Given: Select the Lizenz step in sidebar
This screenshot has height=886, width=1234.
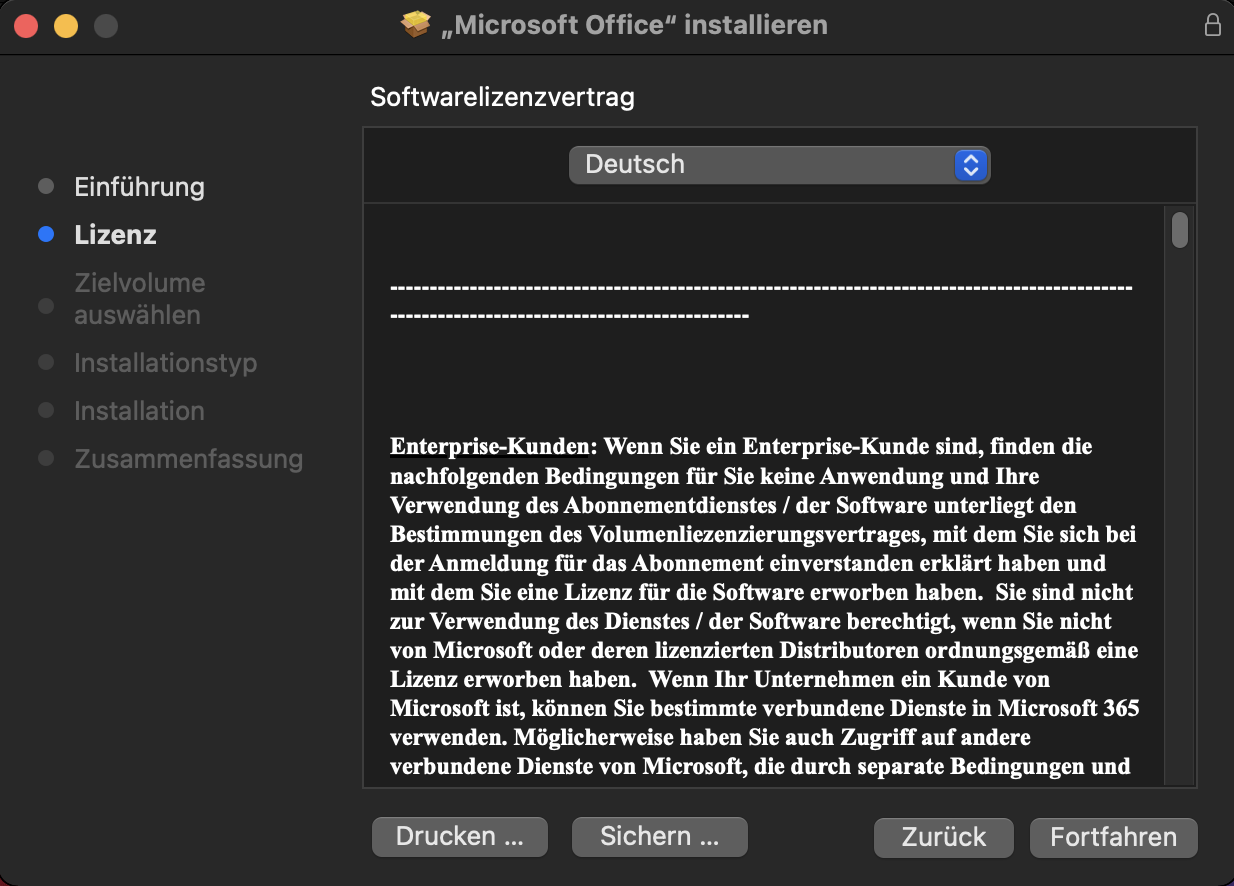Looking at the screenshot, I should (115, 235).
